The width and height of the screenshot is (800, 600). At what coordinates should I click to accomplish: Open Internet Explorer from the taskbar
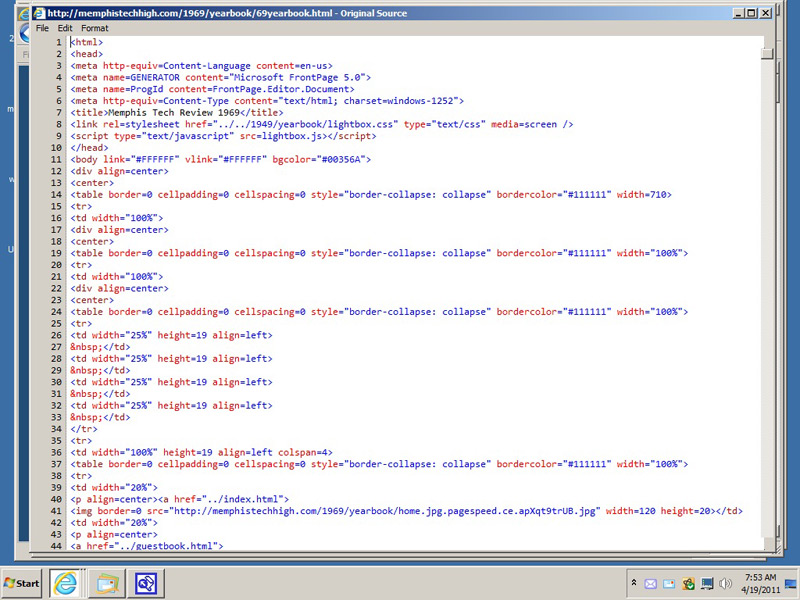(x=65, y=583)
